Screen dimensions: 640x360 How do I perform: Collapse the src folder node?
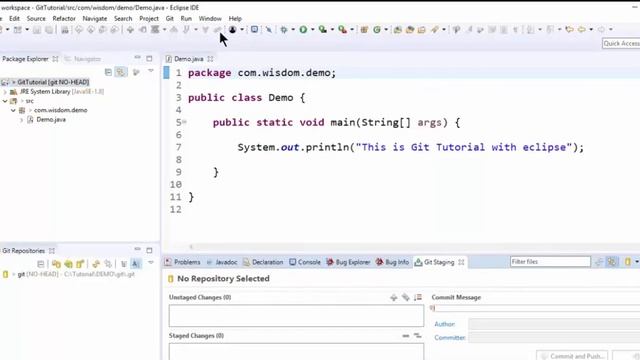click(x=5, y=101)
